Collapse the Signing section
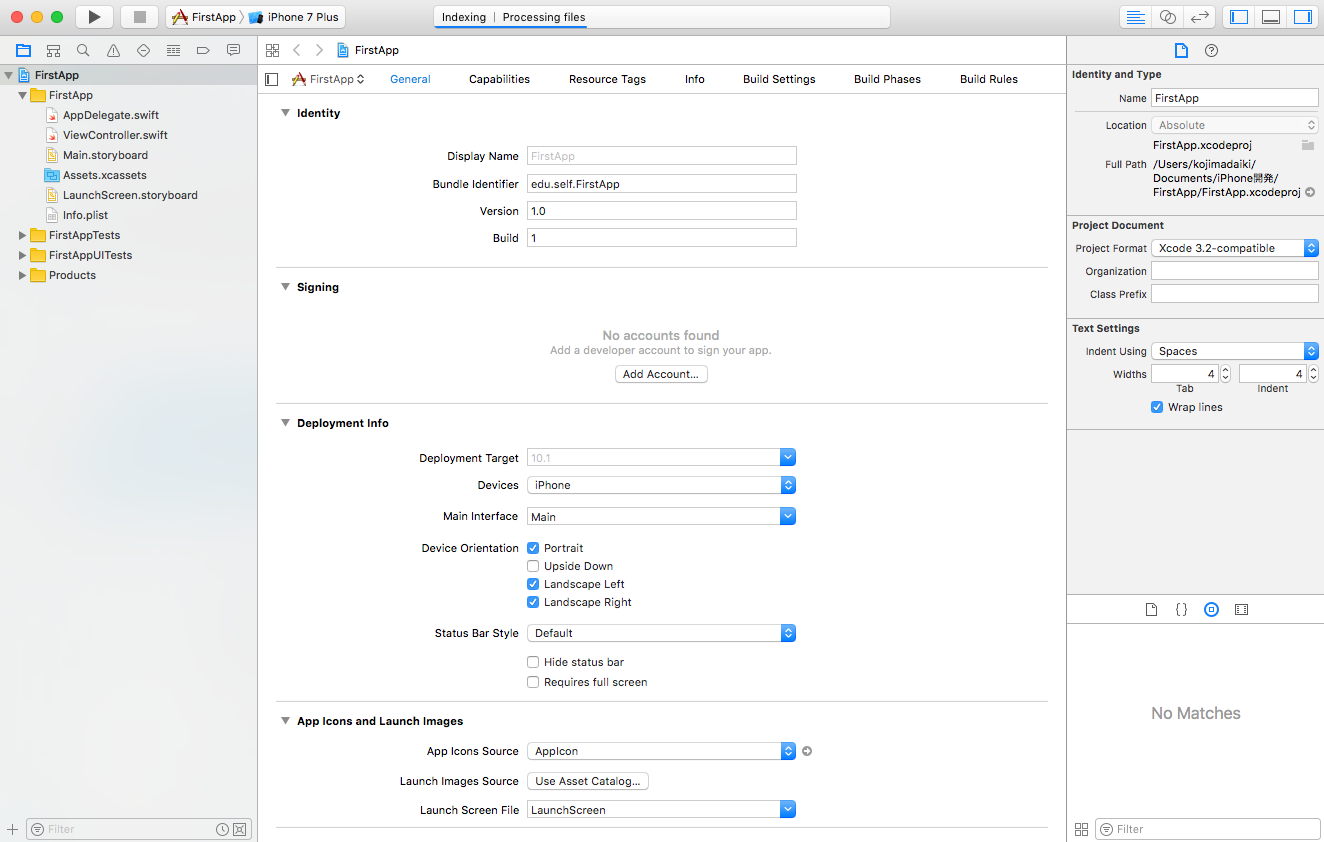Screen dimensions: 1324x842 pyautogui.click(x=285, y=287)
